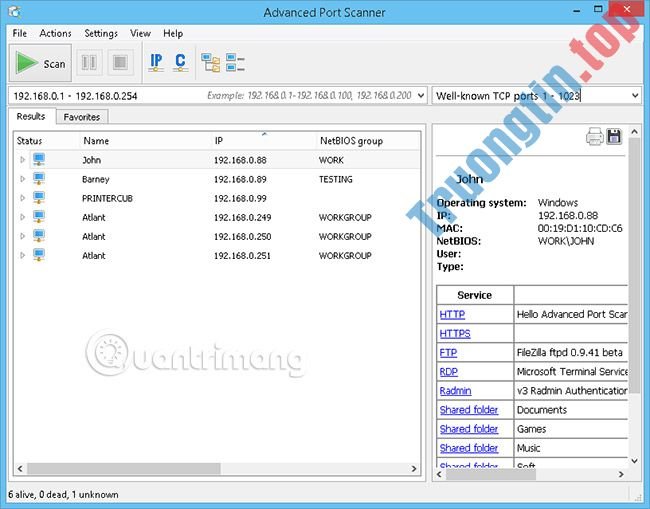Open the Radmin service link
650x509 pixels.
coord(455,390)
